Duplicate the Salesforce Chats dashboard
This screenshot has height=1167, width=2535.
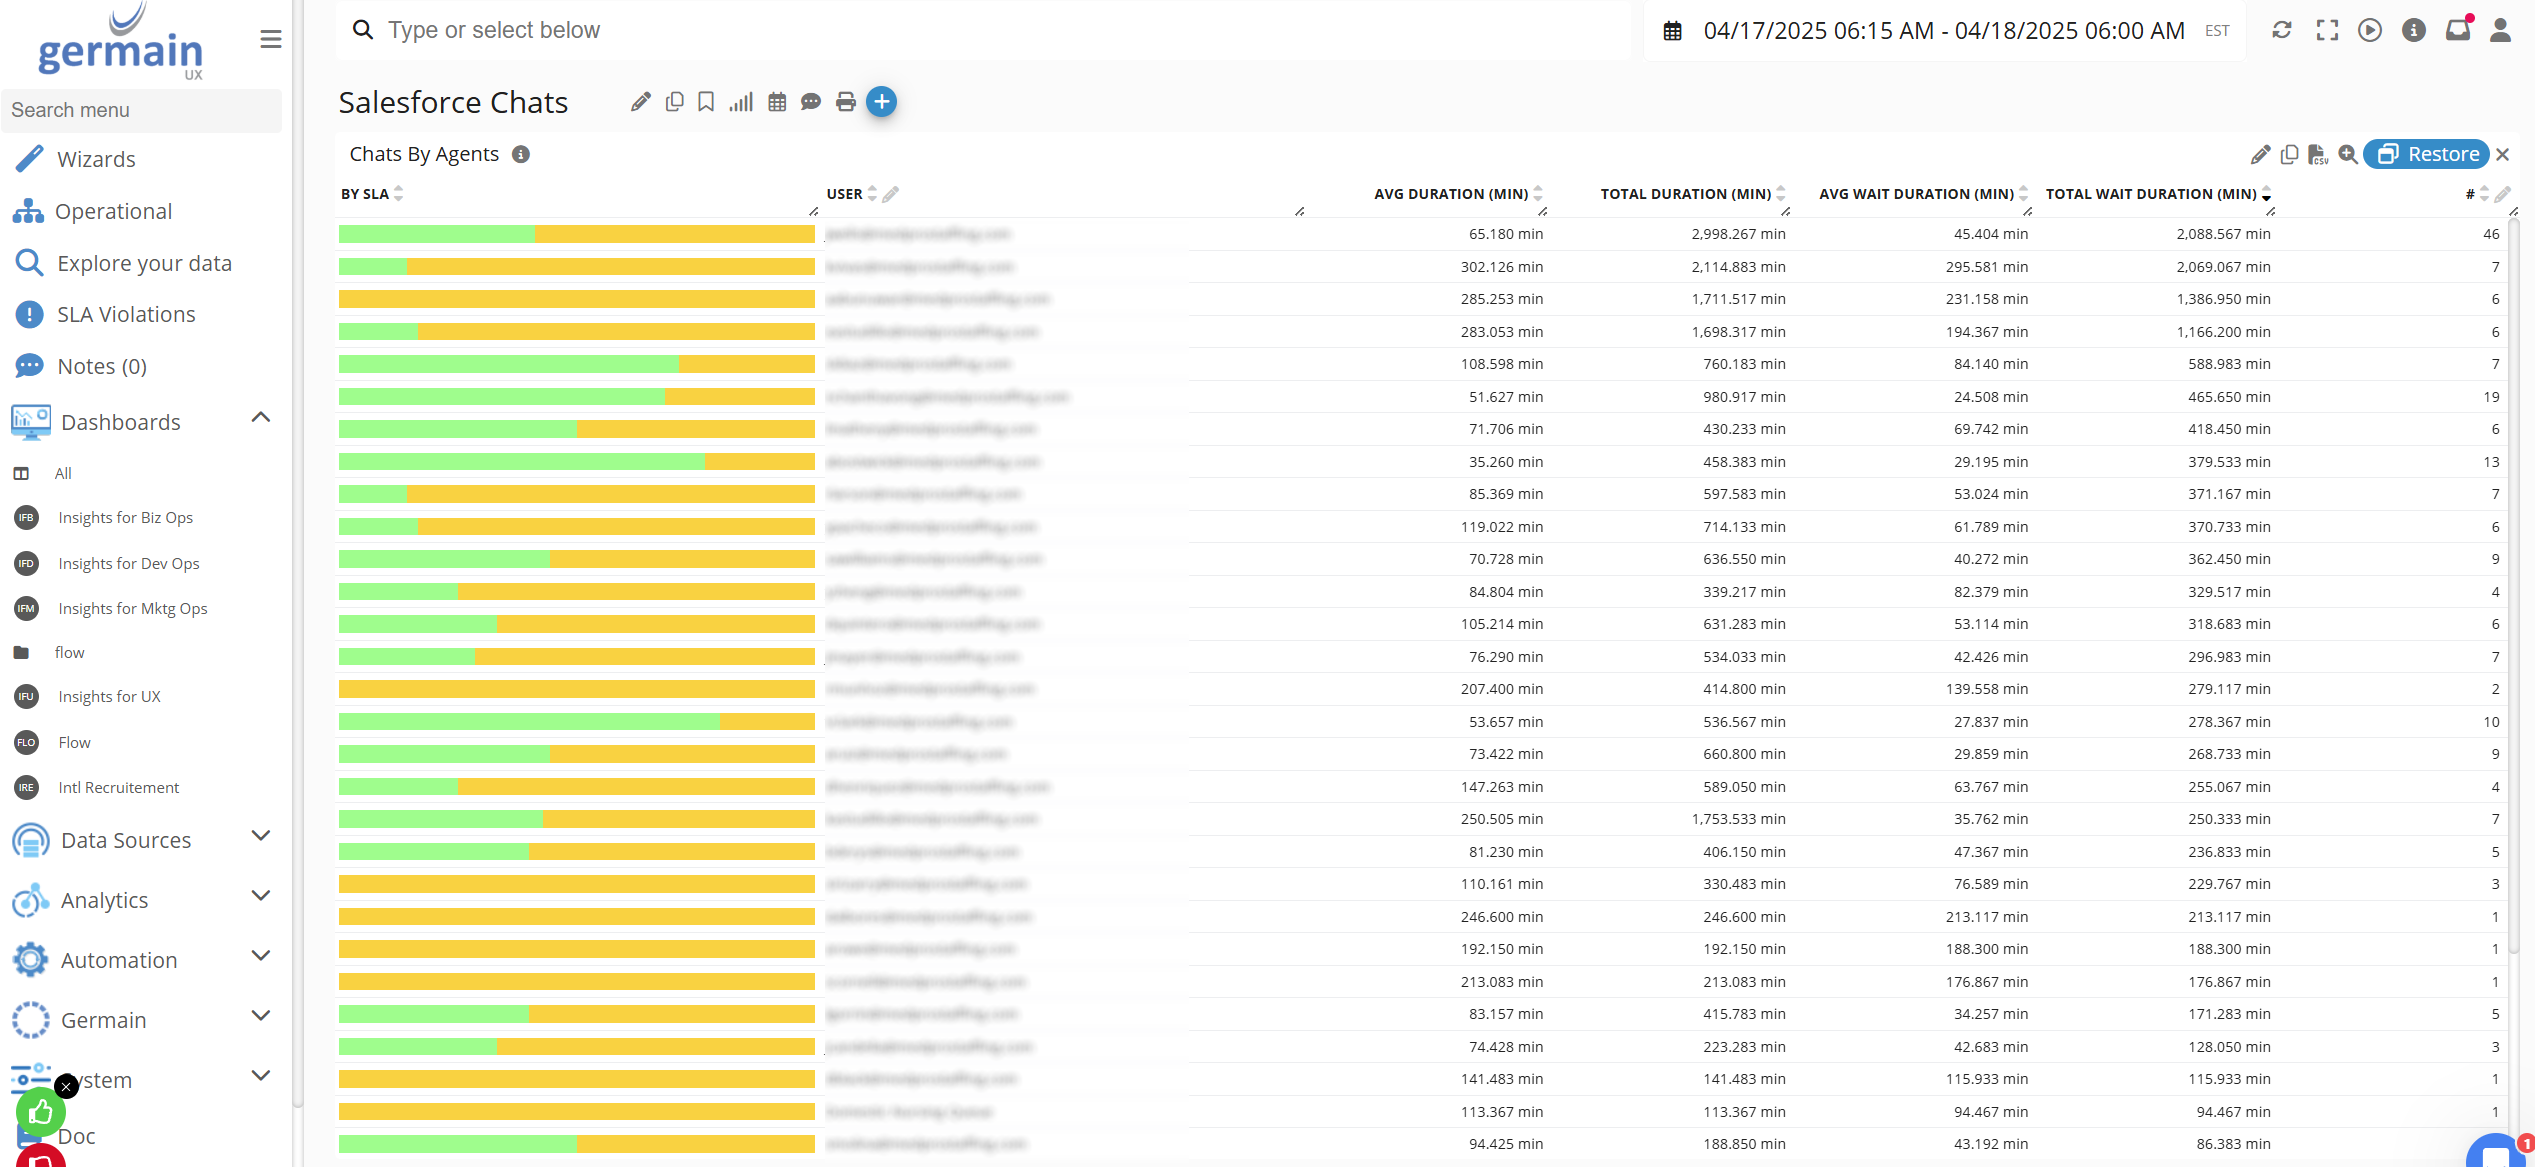tap(674, 101)
